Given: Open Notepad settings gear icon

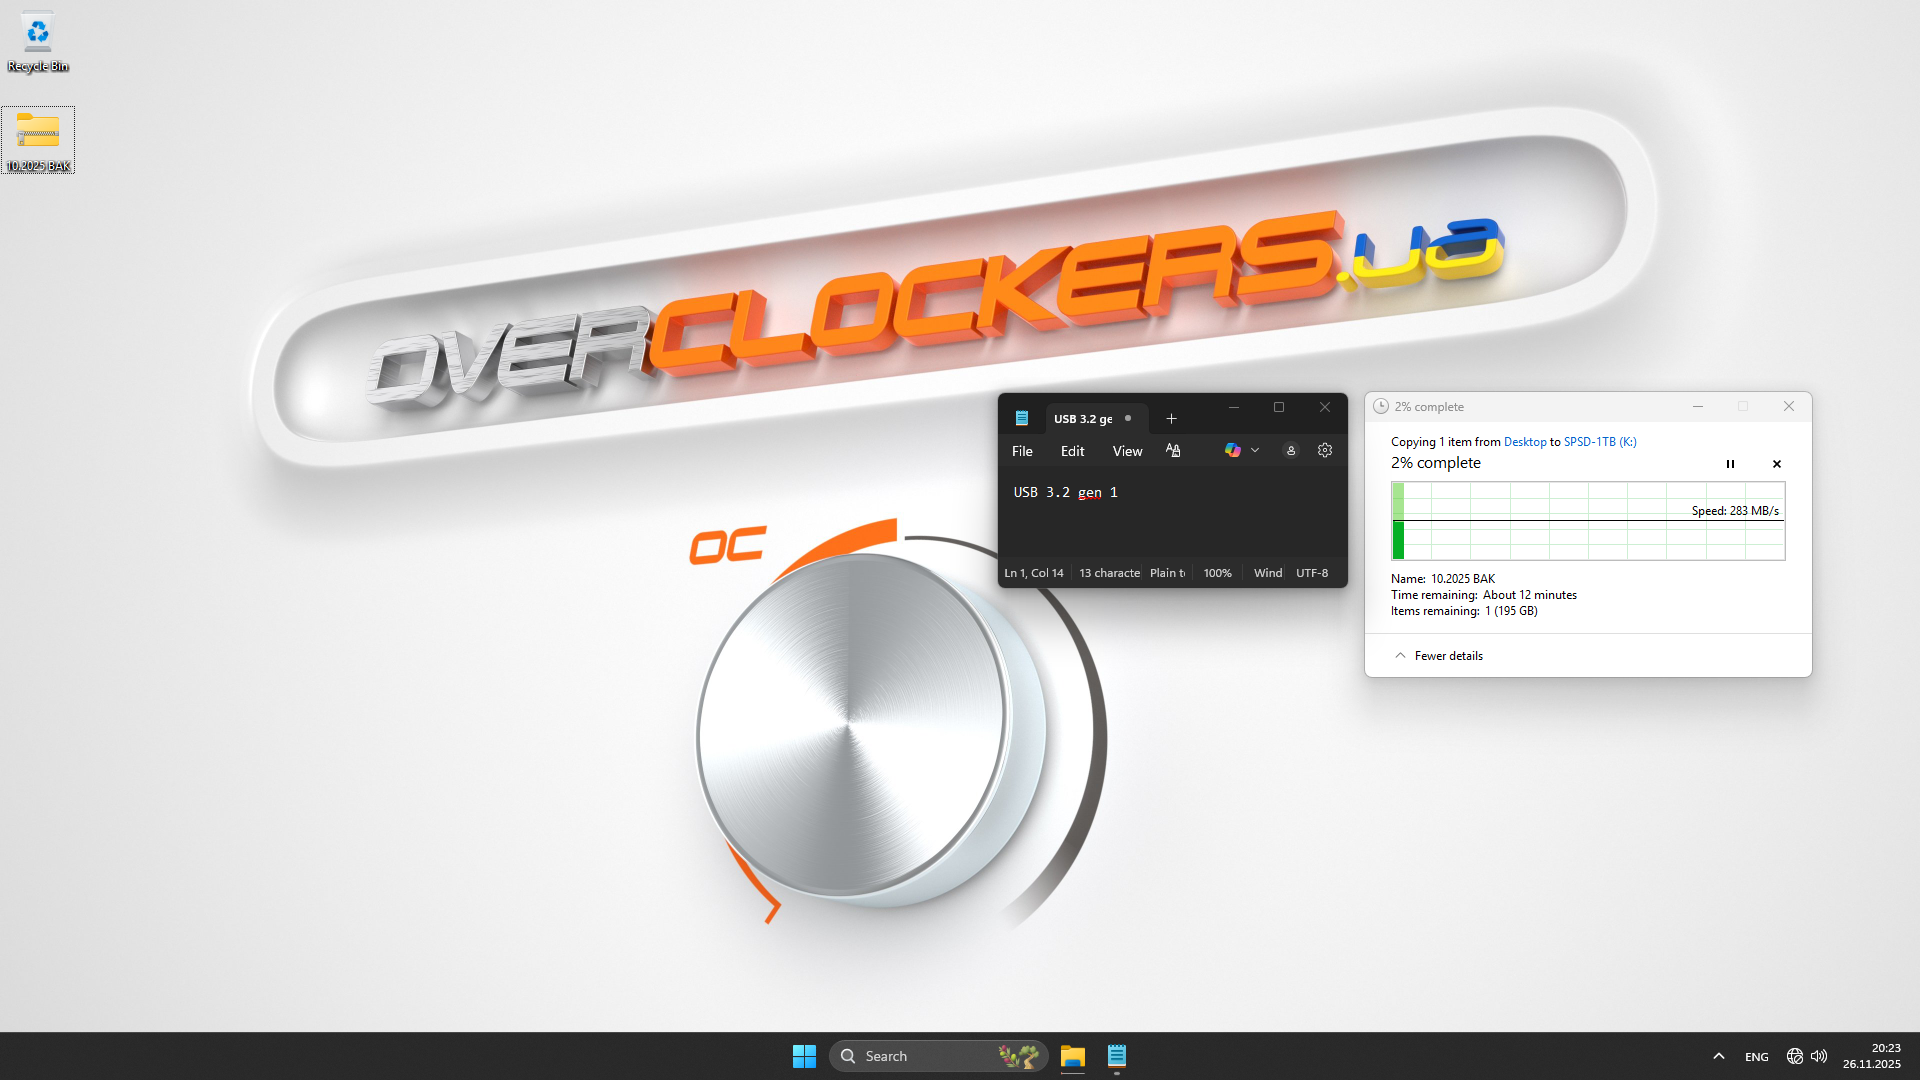Looking at the screenshot, I should pyautogui.click(x=1325, y=451).
